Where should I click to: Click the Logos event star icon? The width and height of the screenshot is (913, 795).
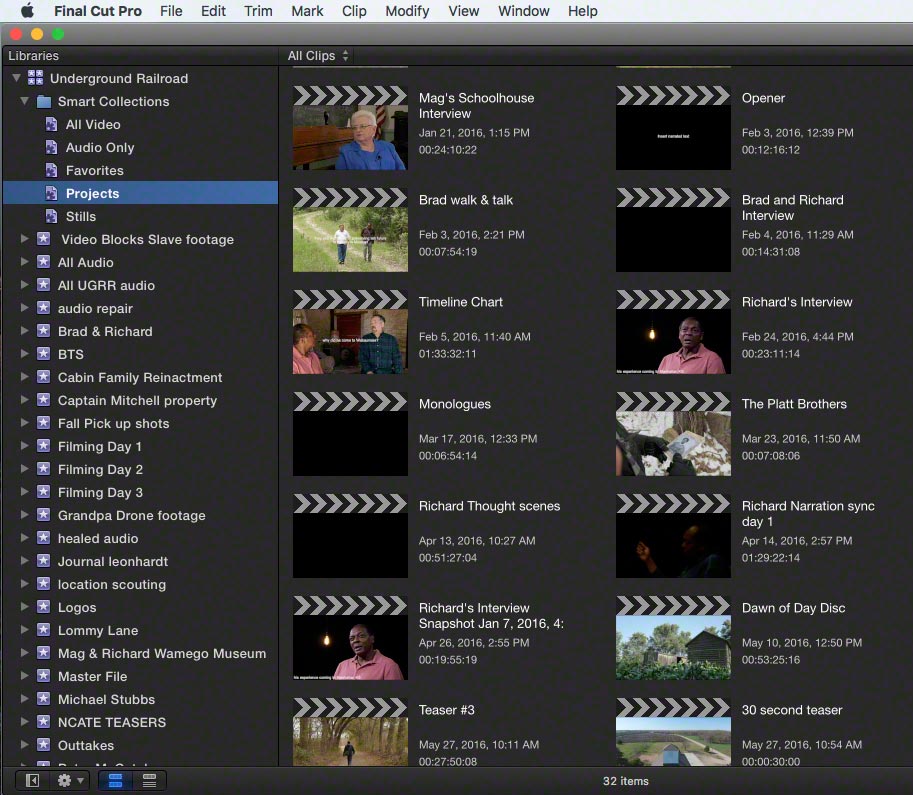point(44,607)
